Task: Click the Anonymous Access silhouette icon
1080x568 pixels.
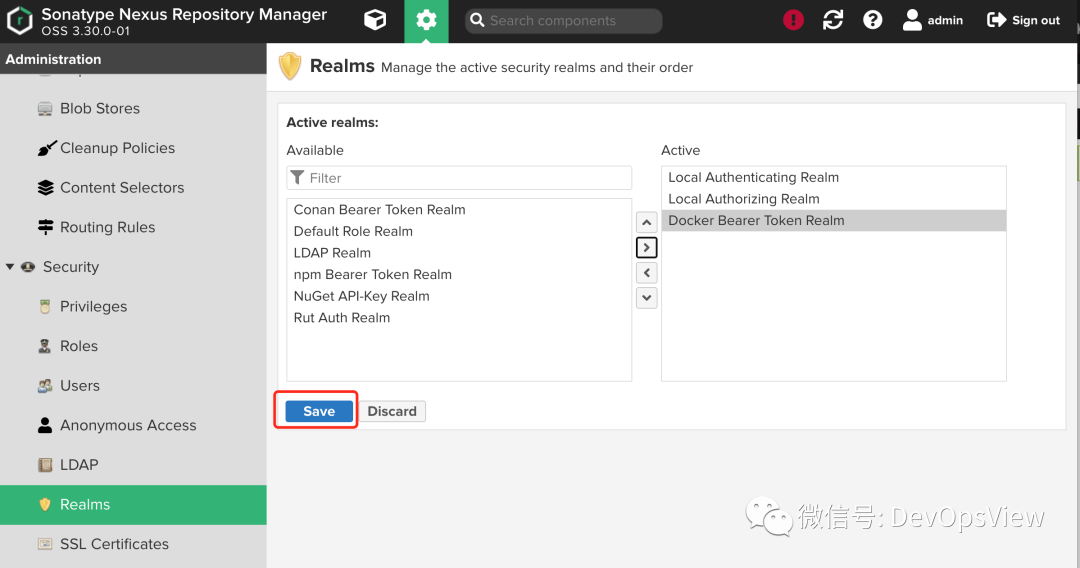Action: [45, 425]
